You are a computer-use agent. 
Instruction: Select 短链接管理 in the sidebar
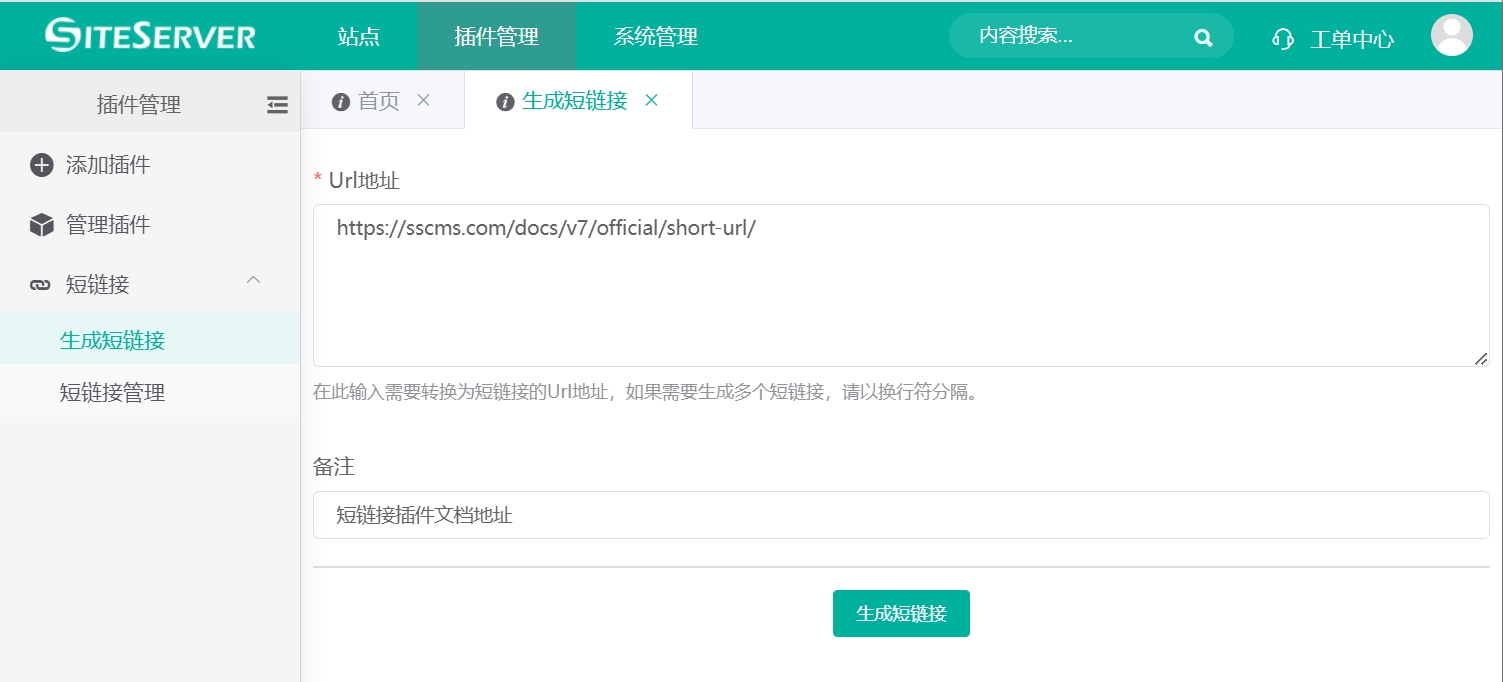[112, 393]
